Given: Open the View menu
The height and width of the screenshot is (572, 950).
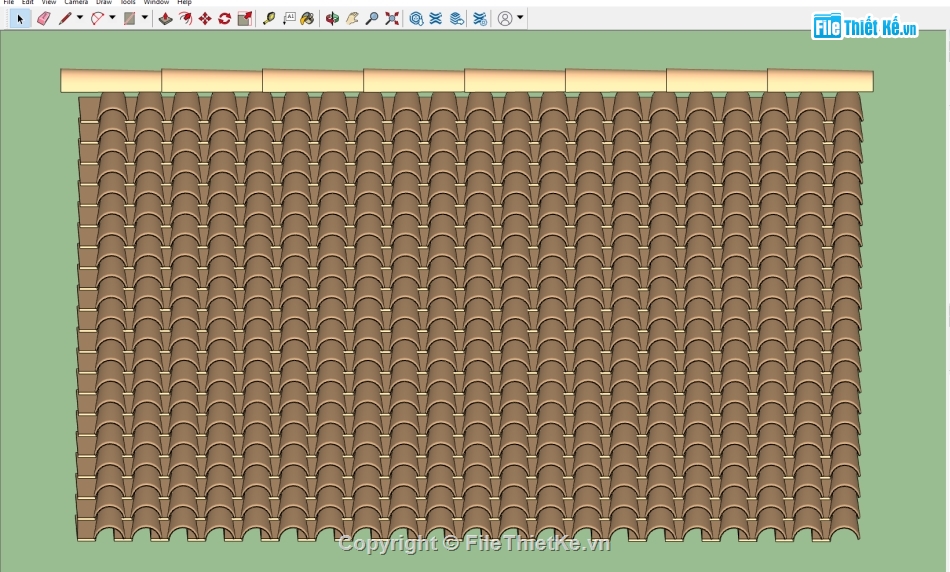Looking at the screenshot, I should pos(48,2).
